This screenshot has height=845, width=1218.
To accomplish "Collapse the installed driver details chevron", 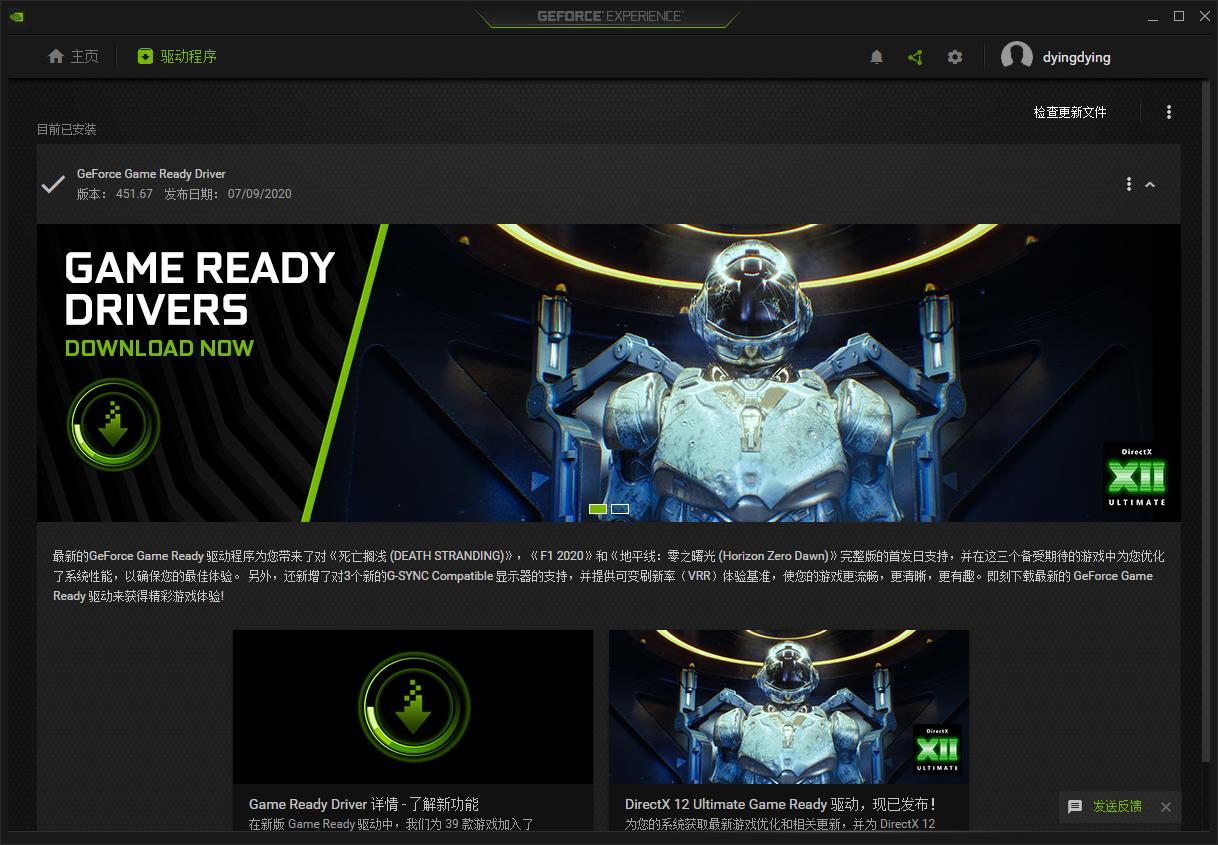I will click(1150, 185).
